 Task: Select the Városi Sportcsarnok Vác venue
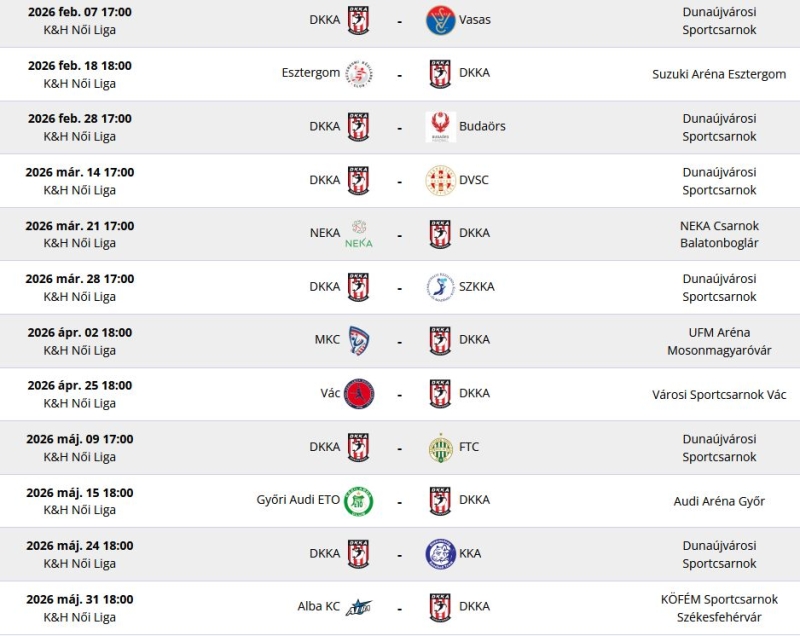719,395
